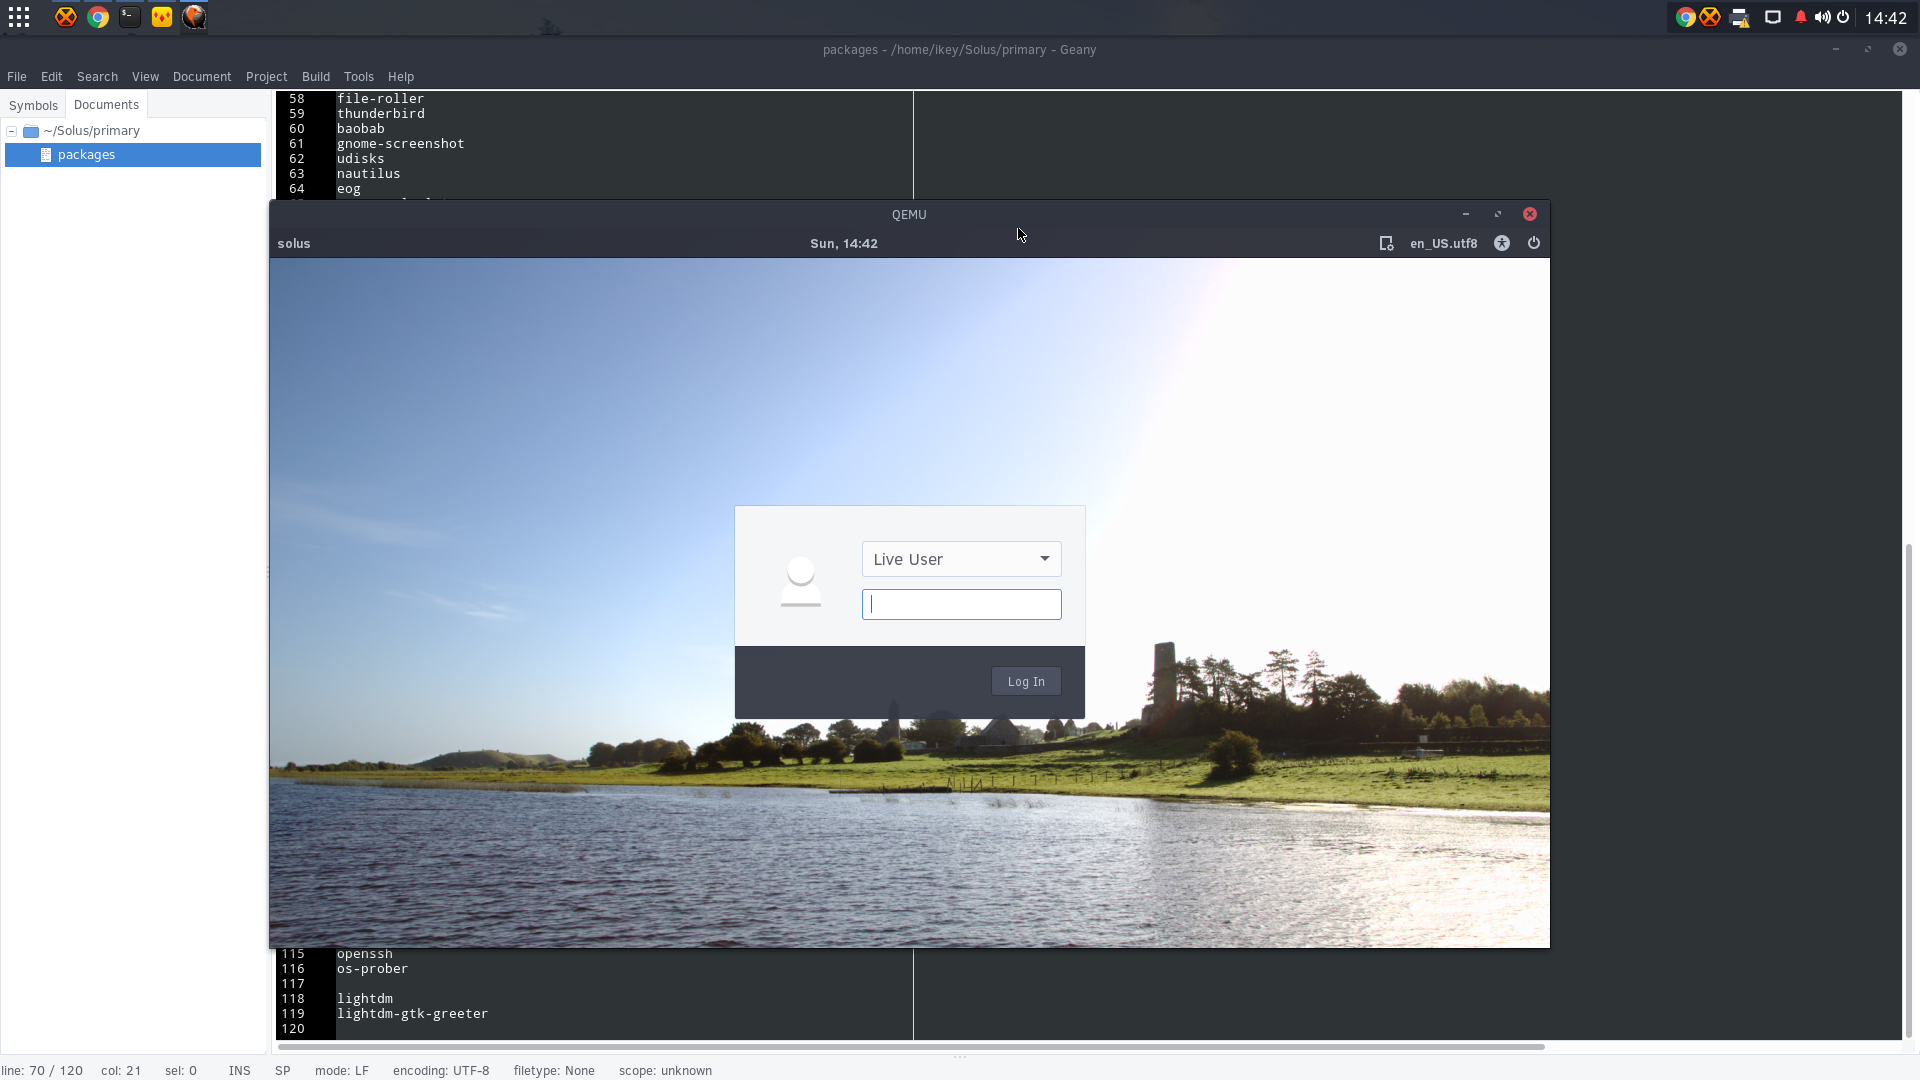Open Geany View menu
Image resolution: width=1920 pixels, height=1080 pixels.
tap(145, 77)
